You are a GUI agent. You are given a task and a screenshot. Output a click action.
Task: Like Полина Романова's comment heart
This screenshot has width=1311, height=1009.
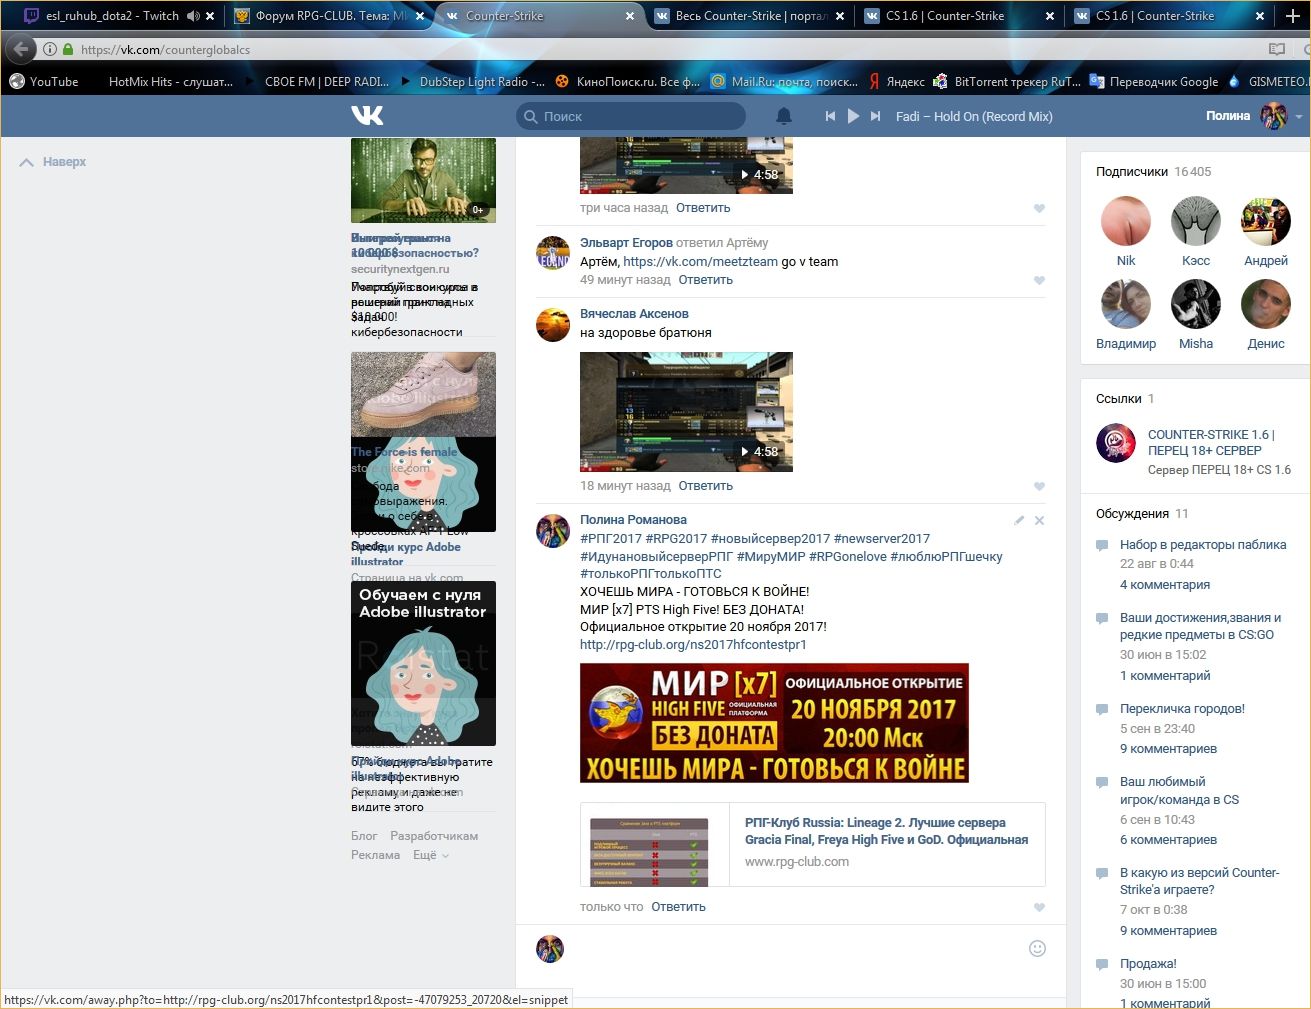[1039, 908]
